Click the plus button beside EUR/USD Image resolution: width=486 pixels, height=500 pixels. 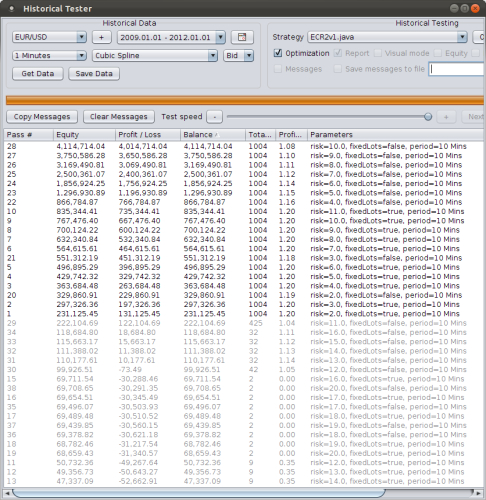(x=101, y=37)
